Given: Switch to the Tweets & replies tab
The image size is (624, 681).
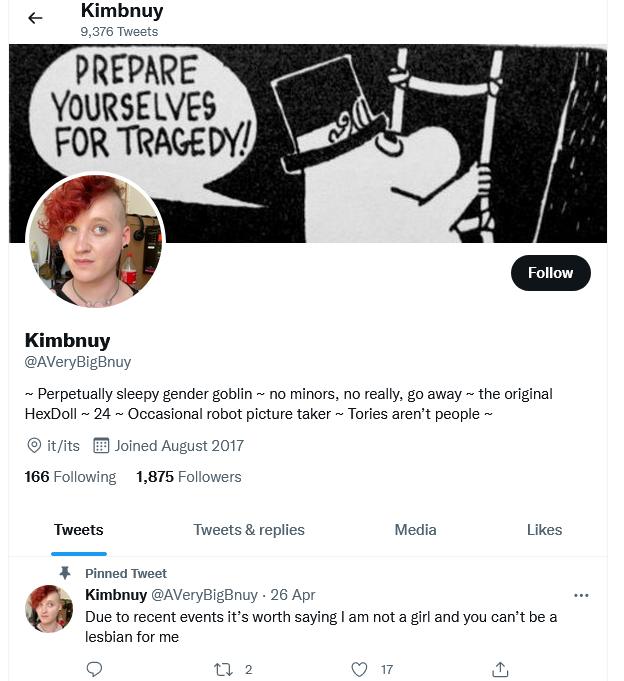Looking at the screenshot, I should [249, 530].
